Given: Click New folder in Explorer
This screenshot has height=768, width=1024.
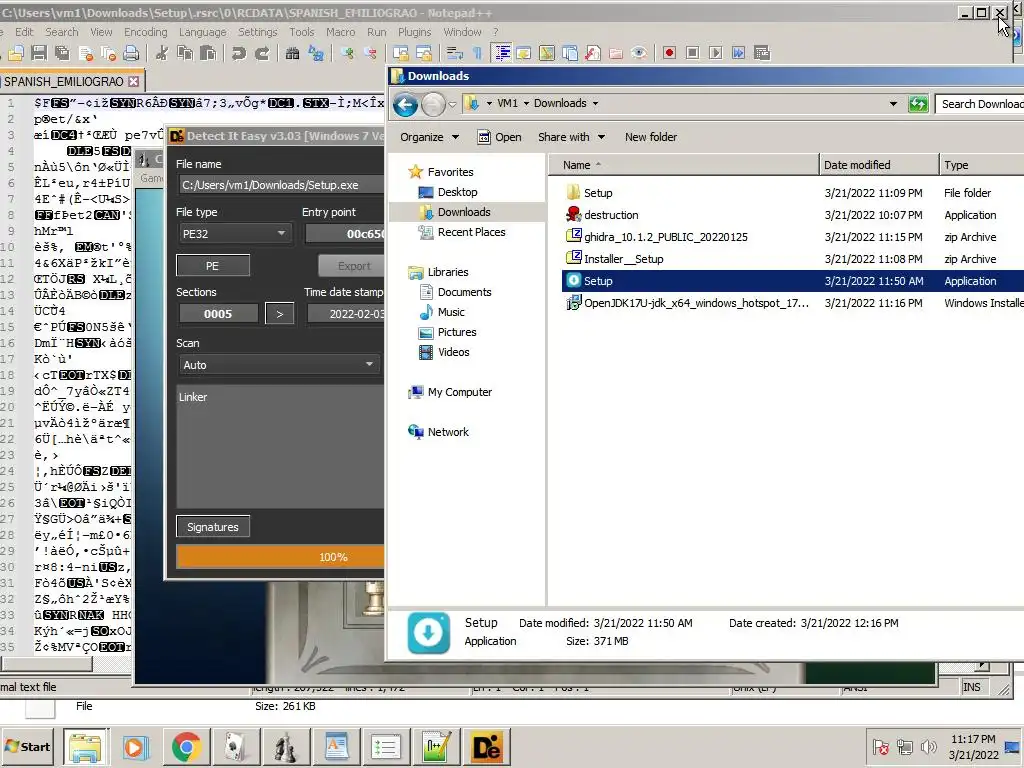Looking at the screenshot, I should click(x=650, y=137).
